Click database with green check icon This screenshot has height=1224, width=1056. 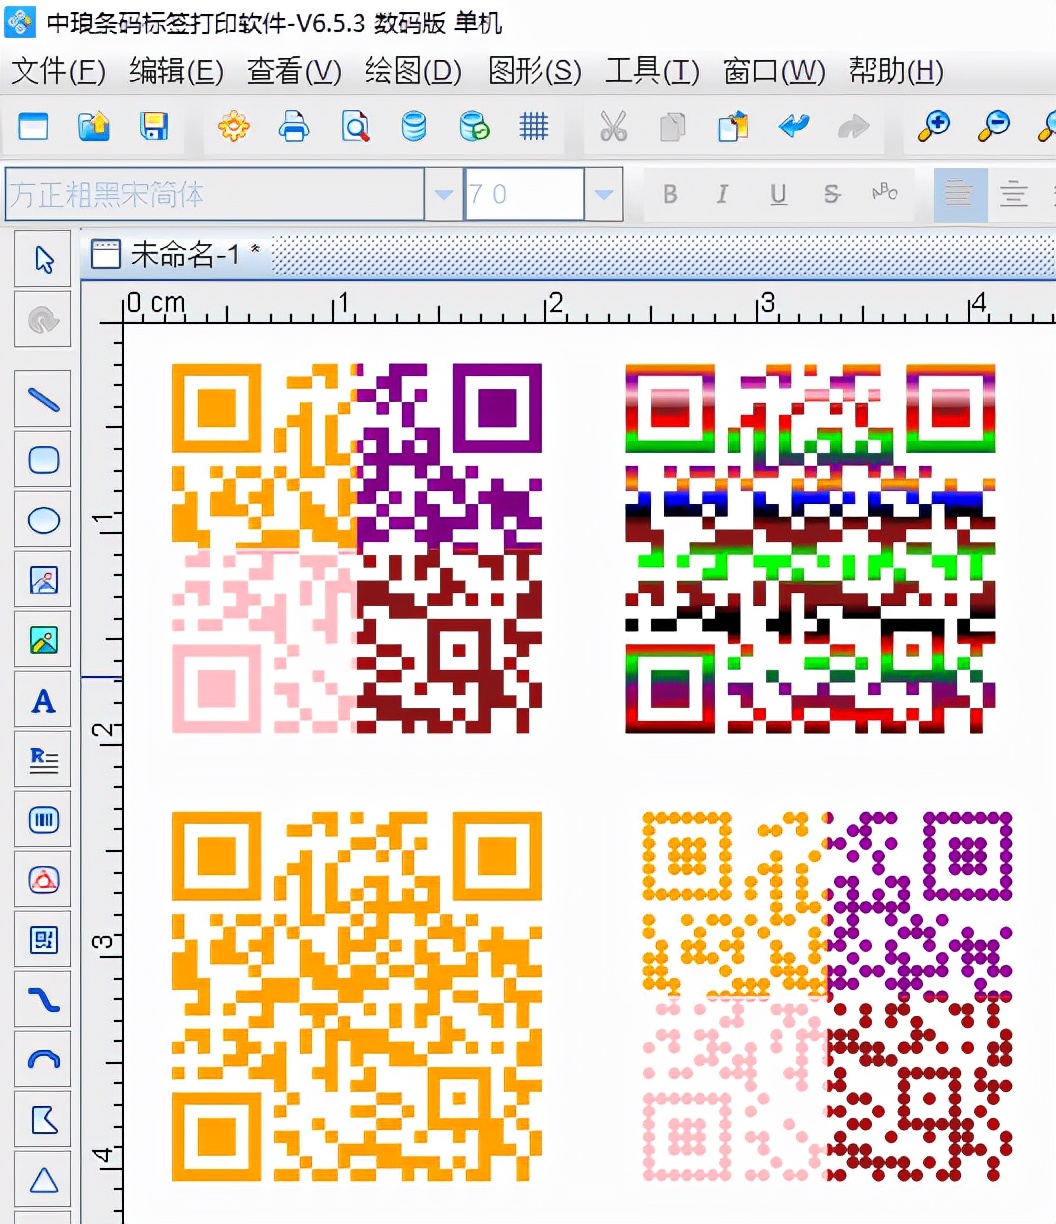tap(474, 126)
